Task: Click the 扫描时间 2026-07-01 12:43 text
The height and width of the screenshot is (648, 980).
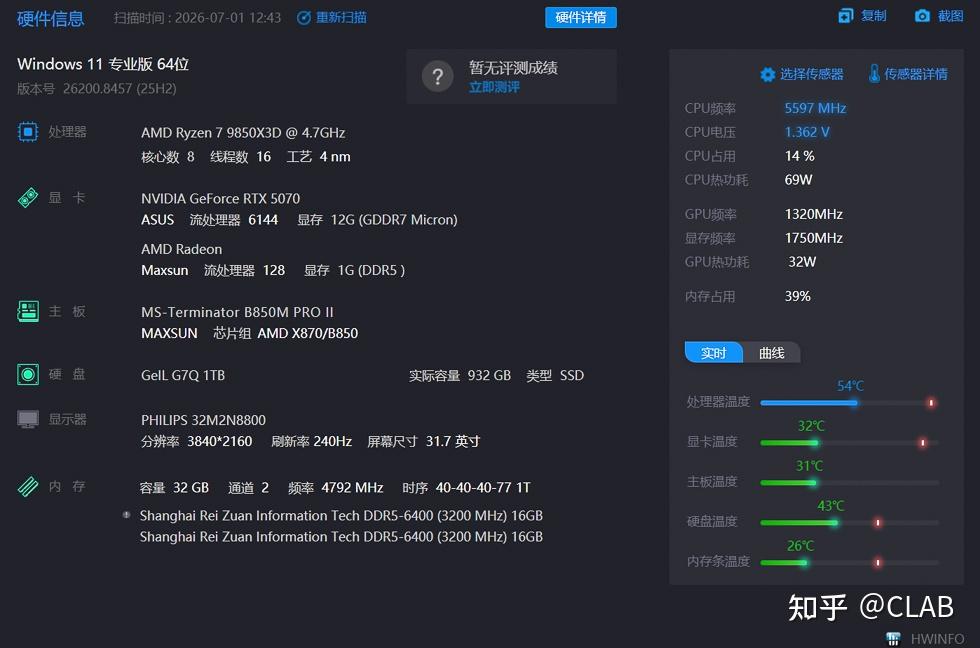Action: point(197,18)
